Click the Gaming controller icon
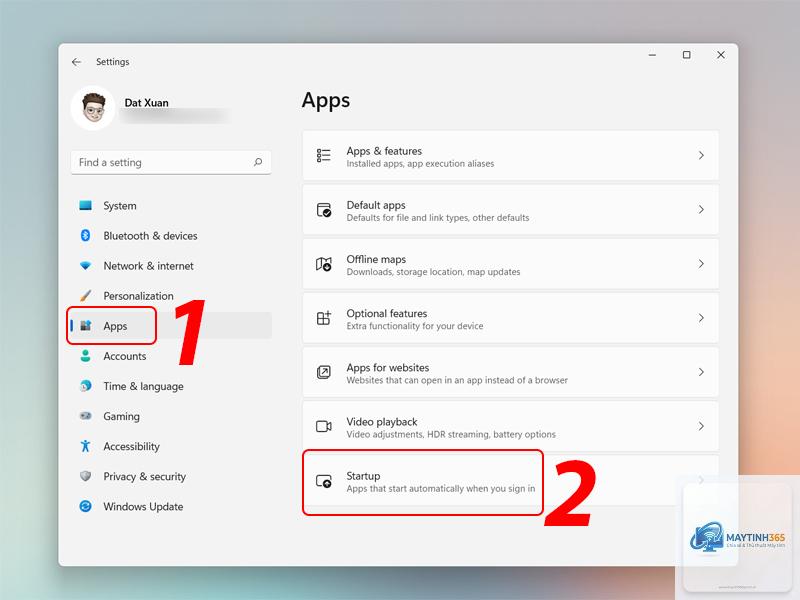Viewport: 800px width, 600px height. pos(86,416)
